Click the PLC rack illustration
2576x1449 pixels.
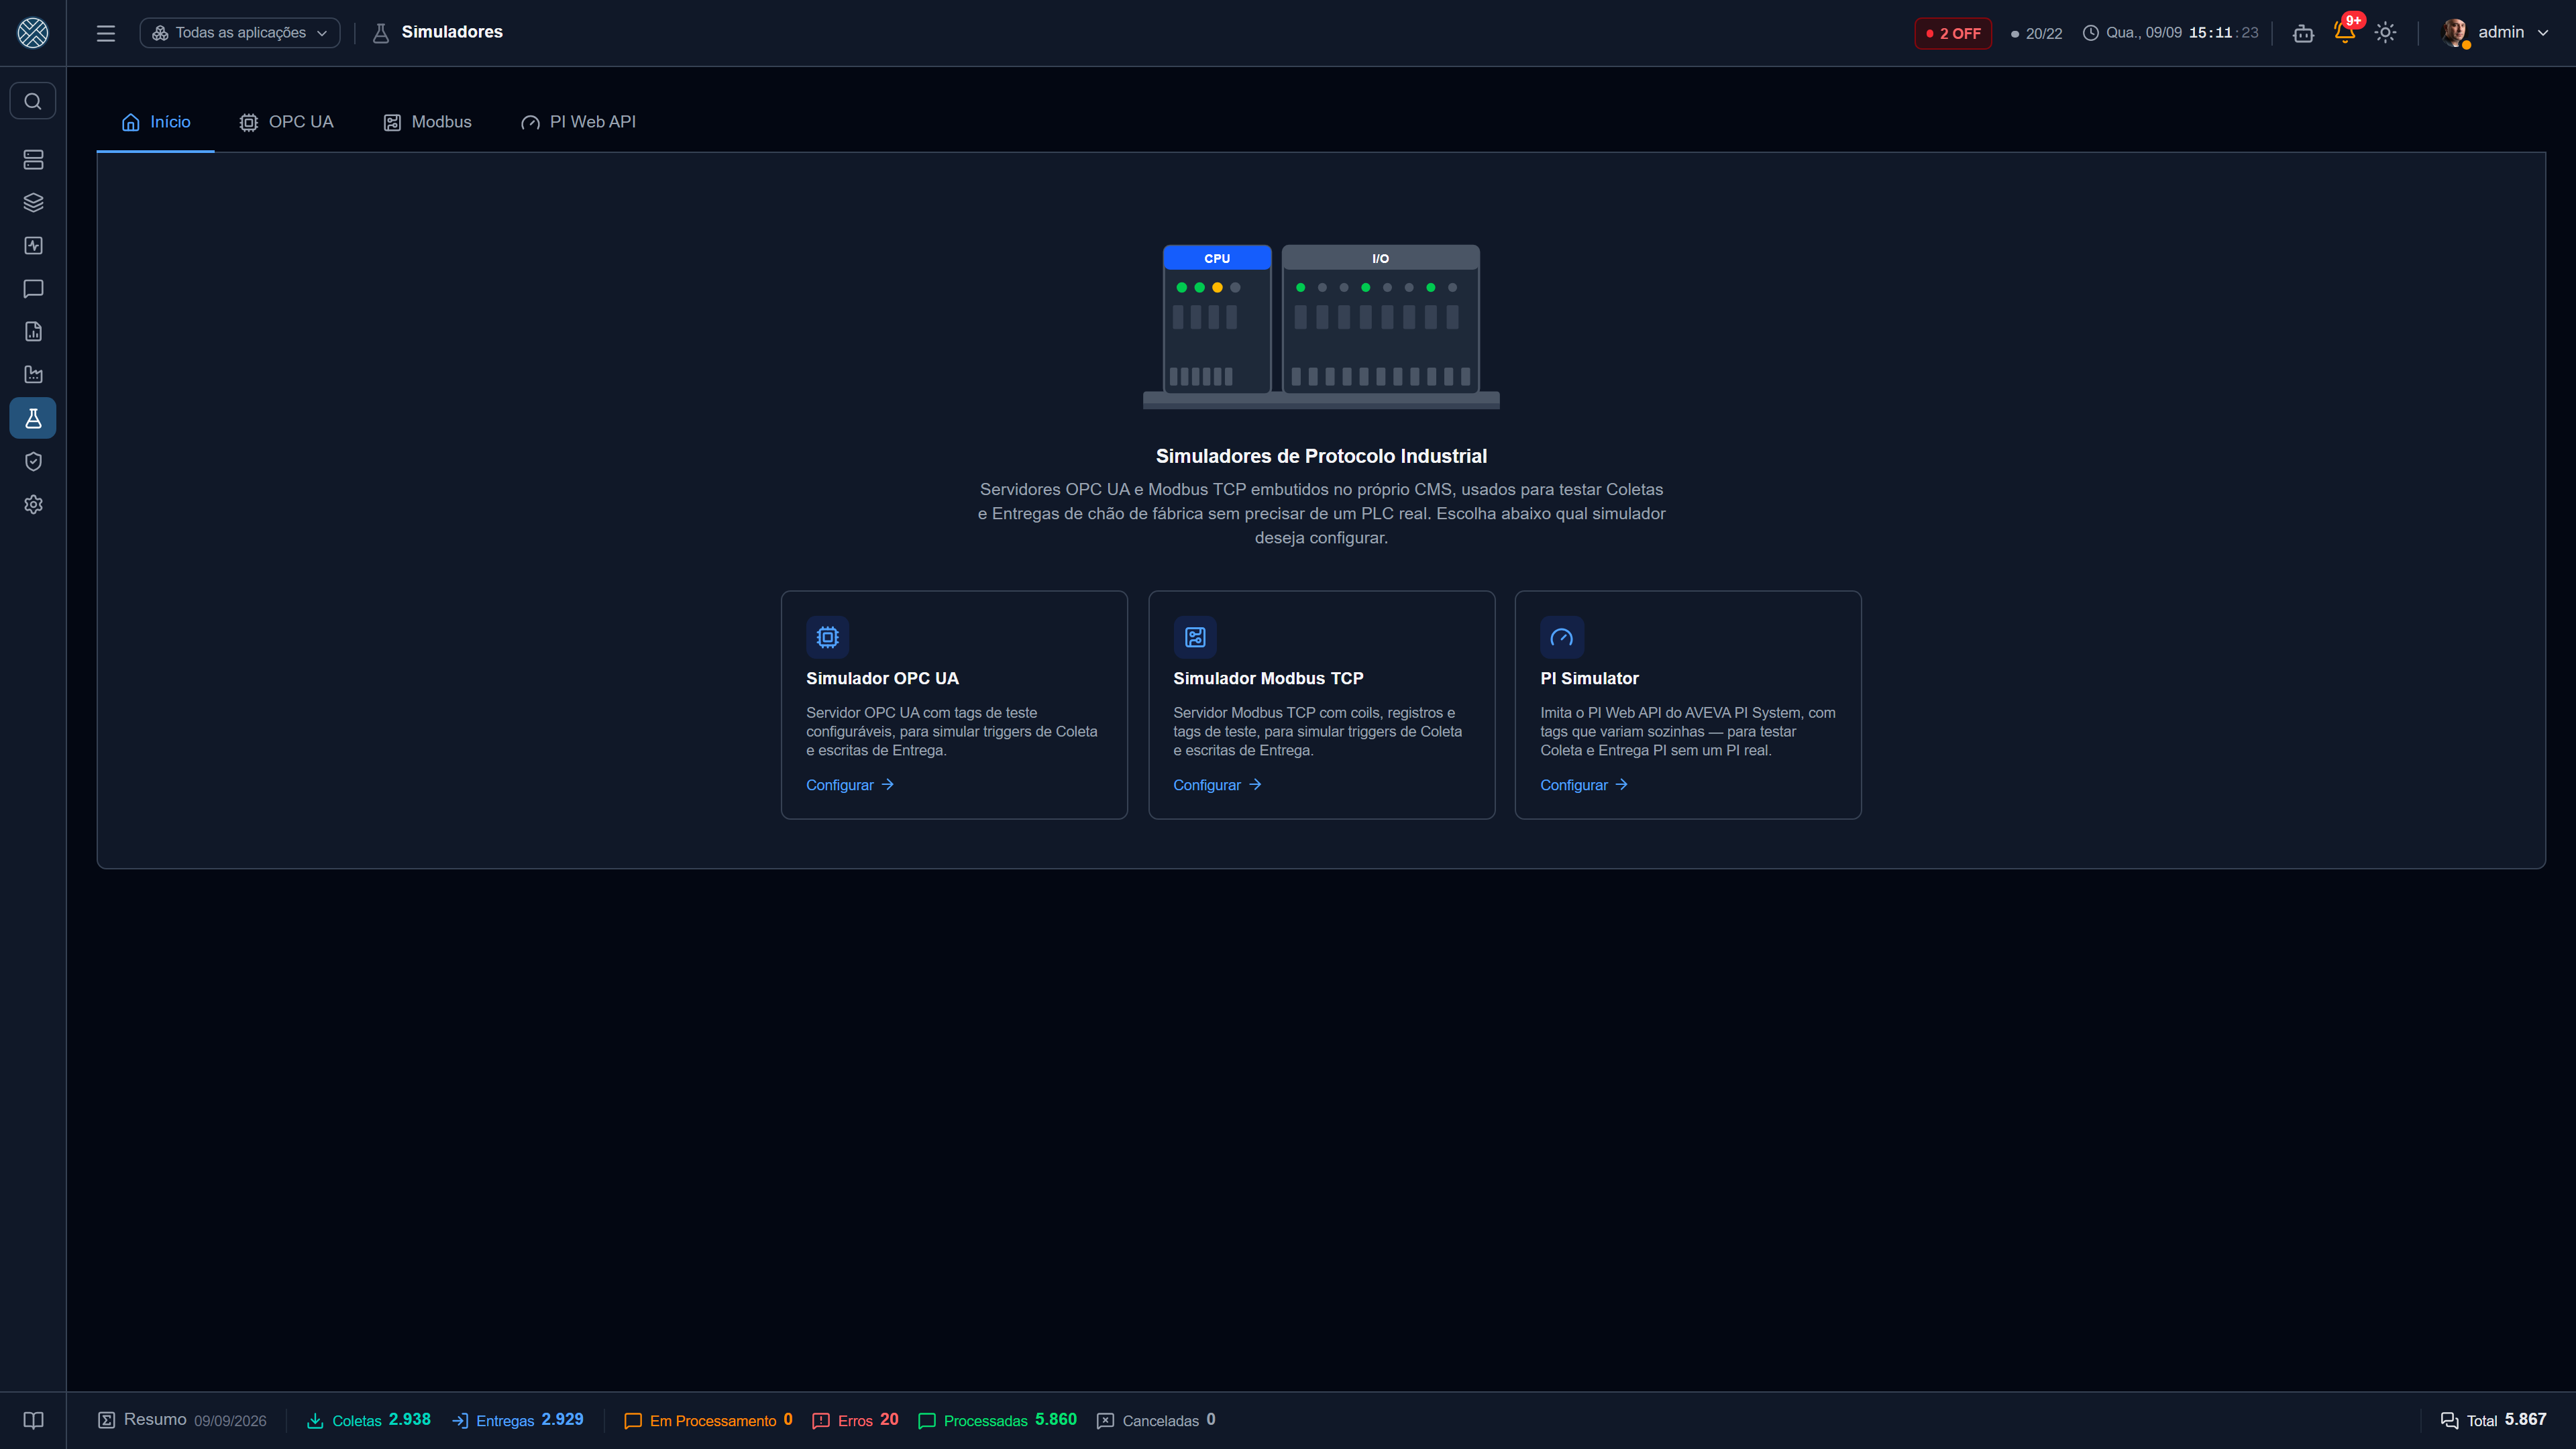(1321, 326)
